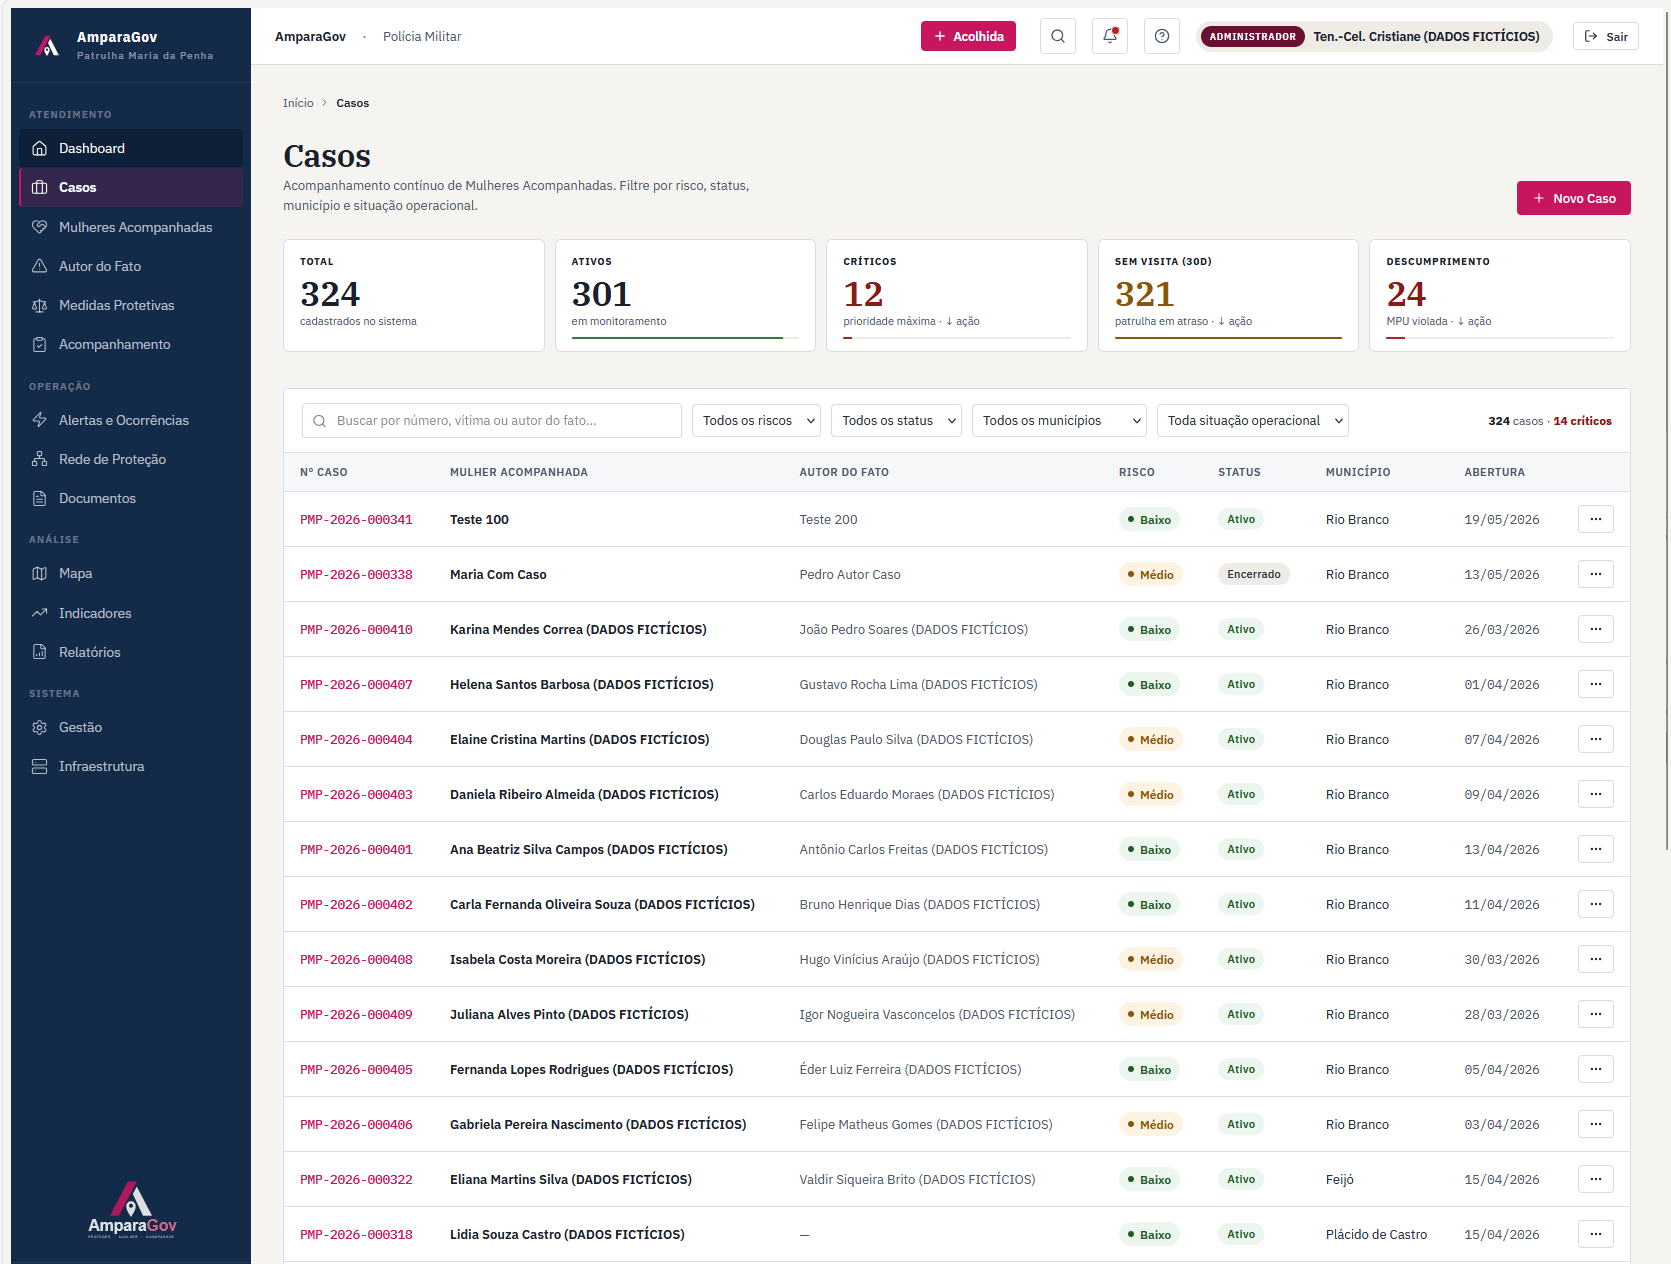Click the Casos icon in sidebar

tap(40, 187)
